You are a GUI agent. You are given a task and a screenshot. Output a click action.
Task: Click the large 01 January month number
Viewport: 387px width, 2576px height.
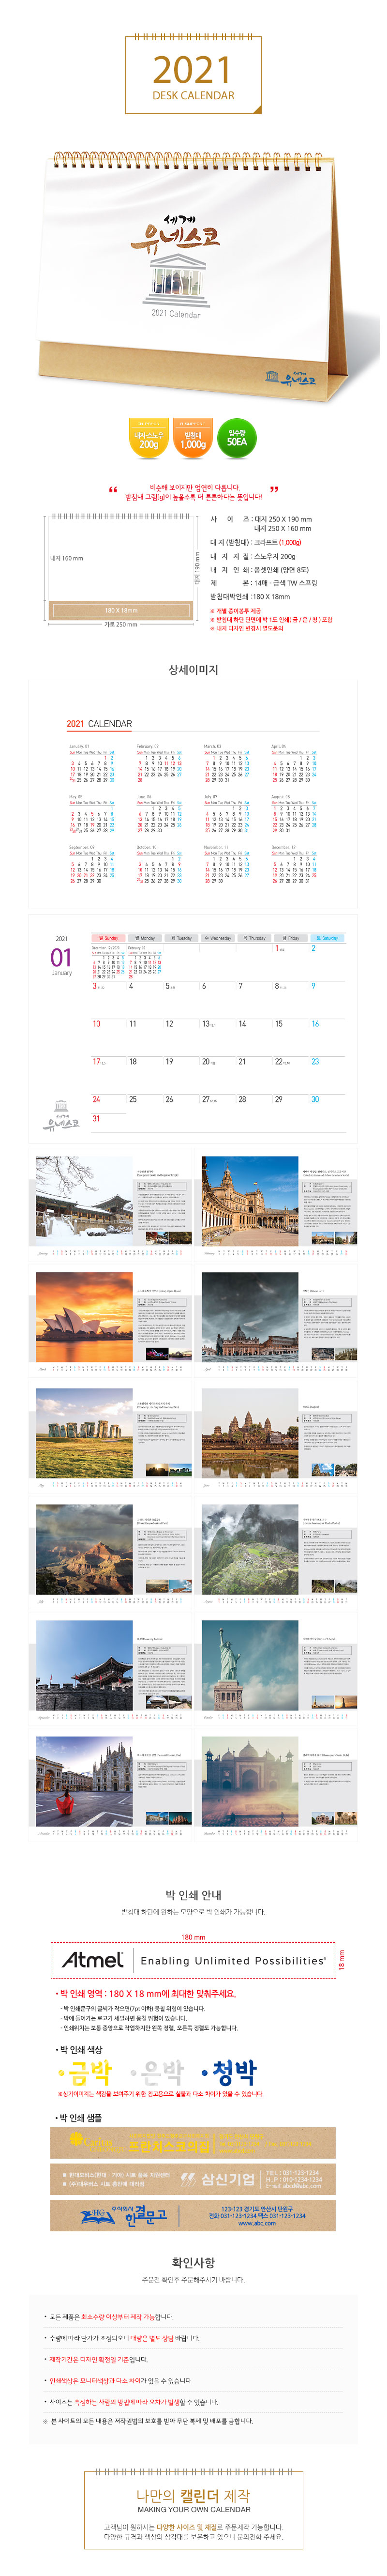[x=61, y=957]
